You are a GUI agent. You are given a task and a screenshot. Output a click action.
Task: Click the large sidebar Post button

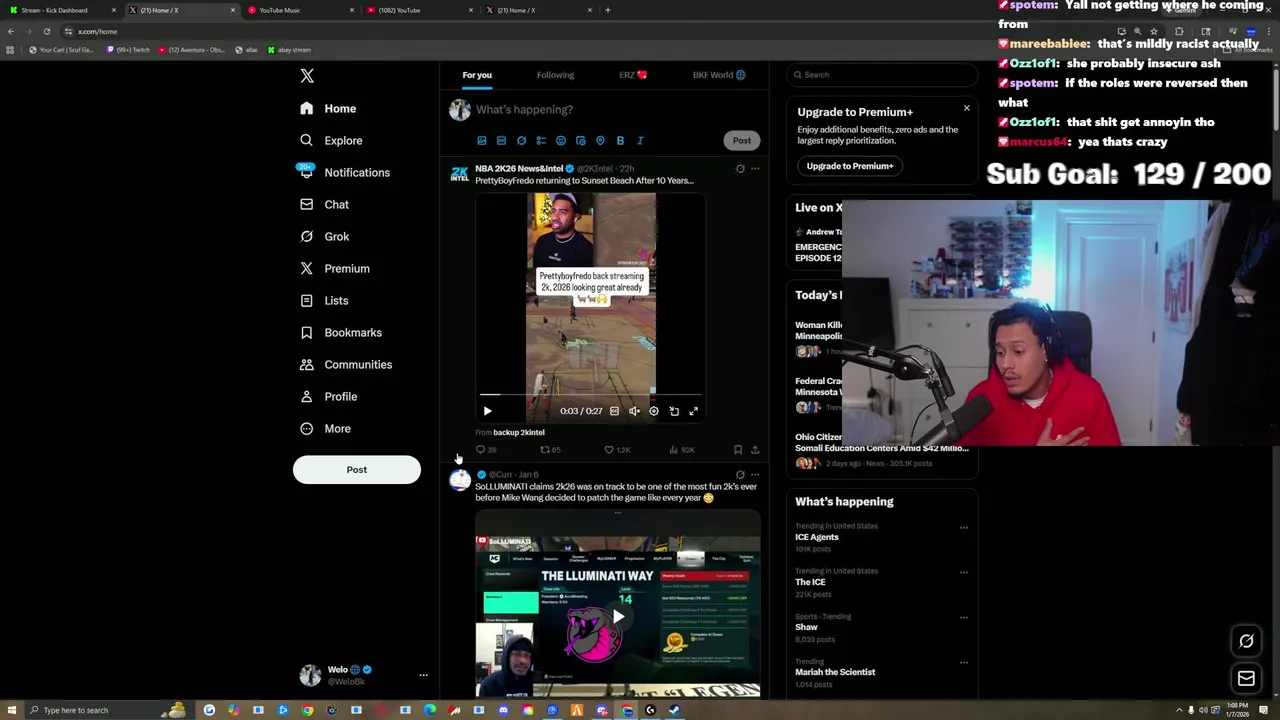(x=357, y=469)
